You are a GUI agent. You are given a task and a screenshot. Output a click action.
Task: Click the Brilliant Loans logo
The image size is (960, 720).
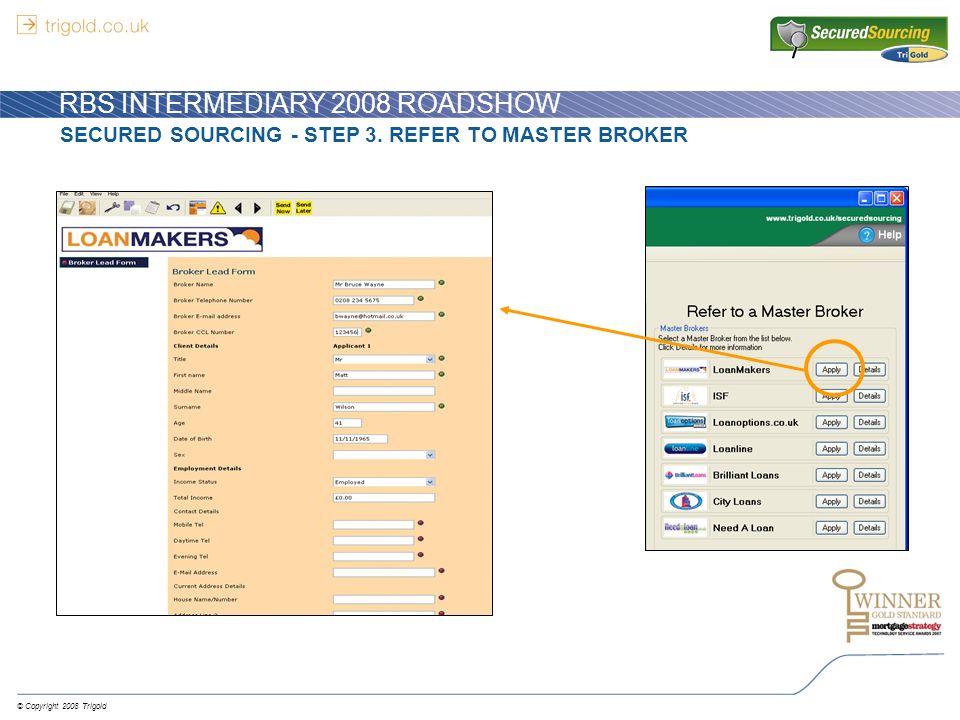pyautogui.click(x=685, y=475)
